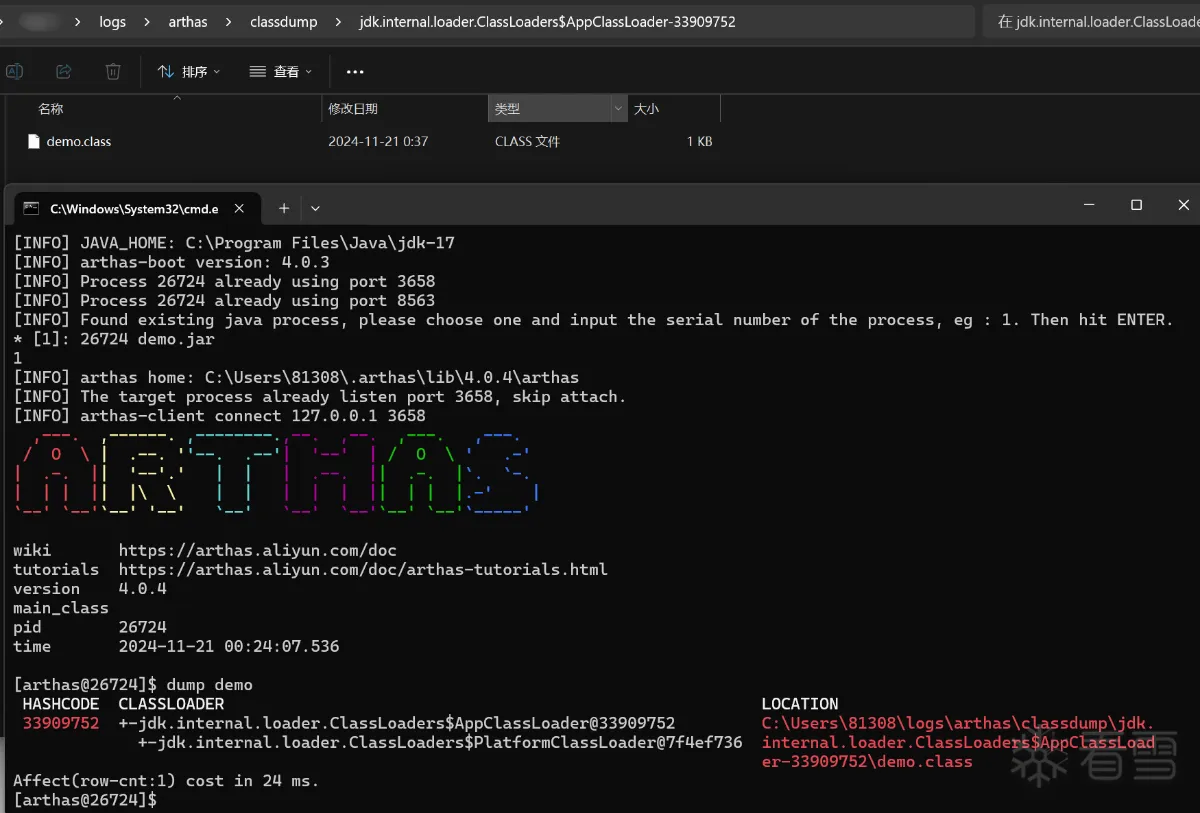
Task: Click the CLASS 文件 type cell
Action: pos(527,142)
